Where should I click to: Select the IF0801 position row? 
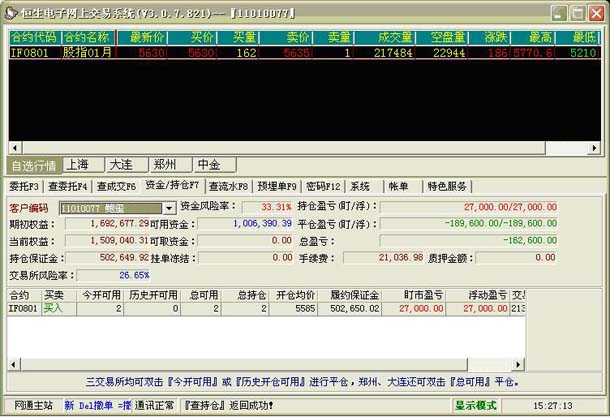pos(266,308)
